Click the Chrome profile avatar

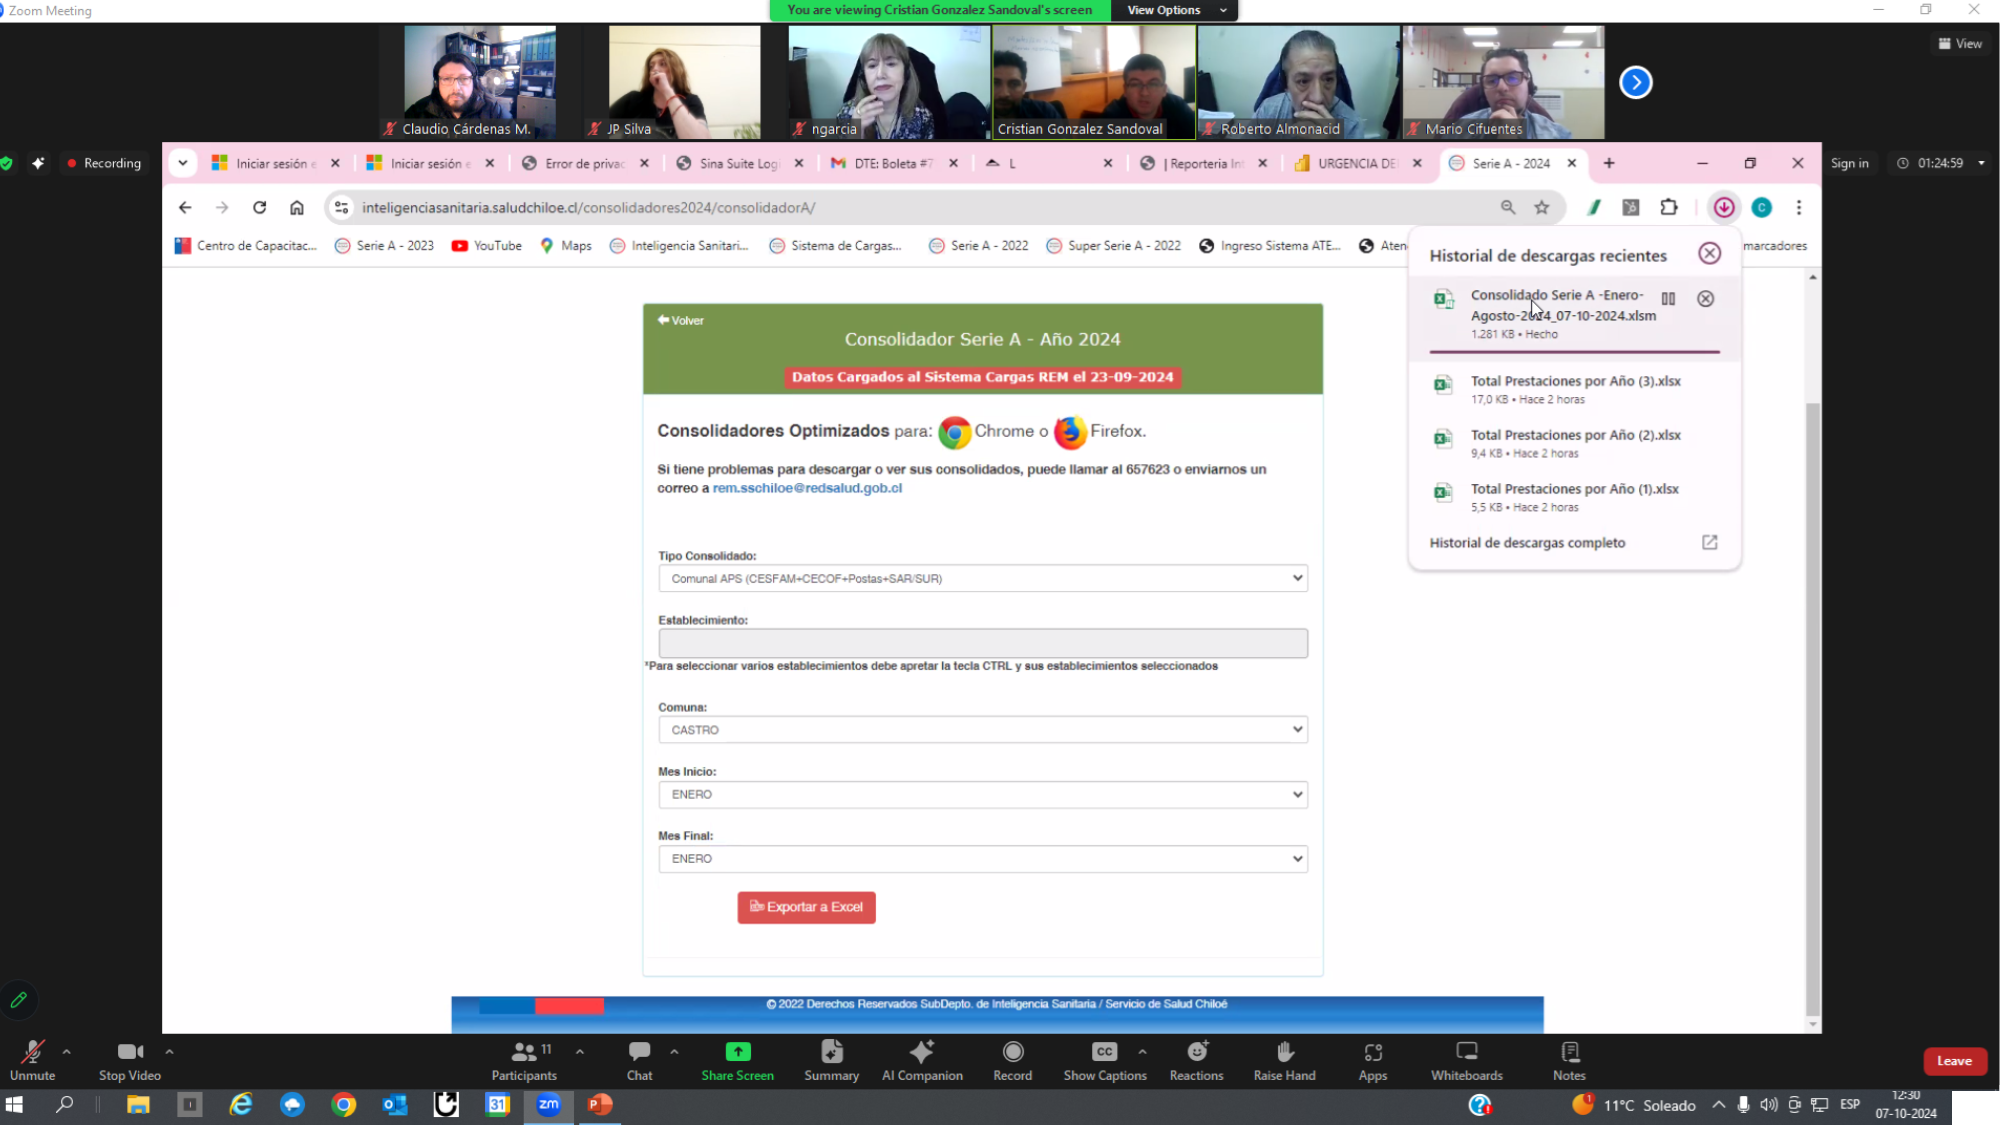(1761, 207)
